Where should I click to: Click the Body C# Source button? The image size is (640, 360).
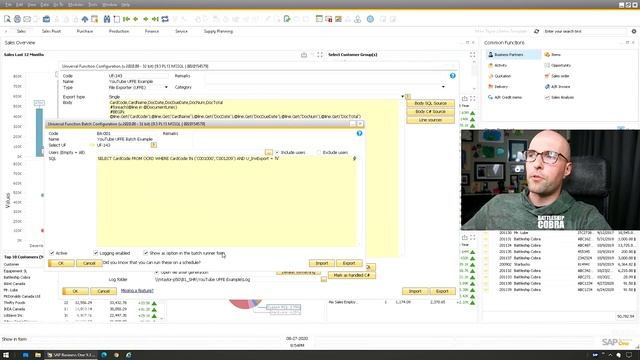coord(430,111)
